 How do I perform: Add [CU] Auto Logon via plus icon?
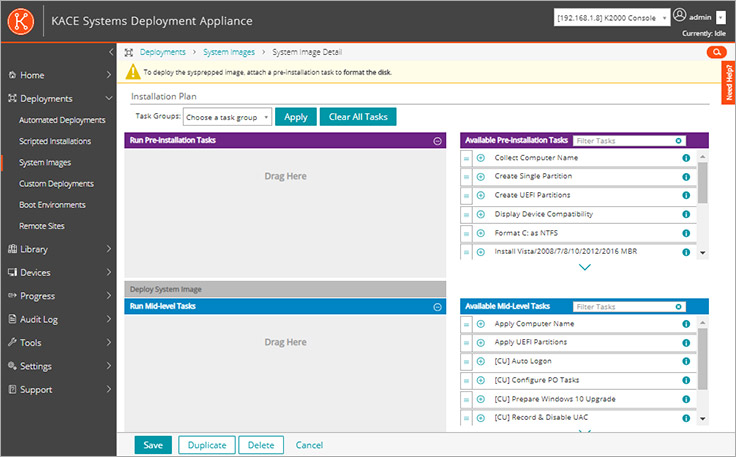click(x=481, y=361)
